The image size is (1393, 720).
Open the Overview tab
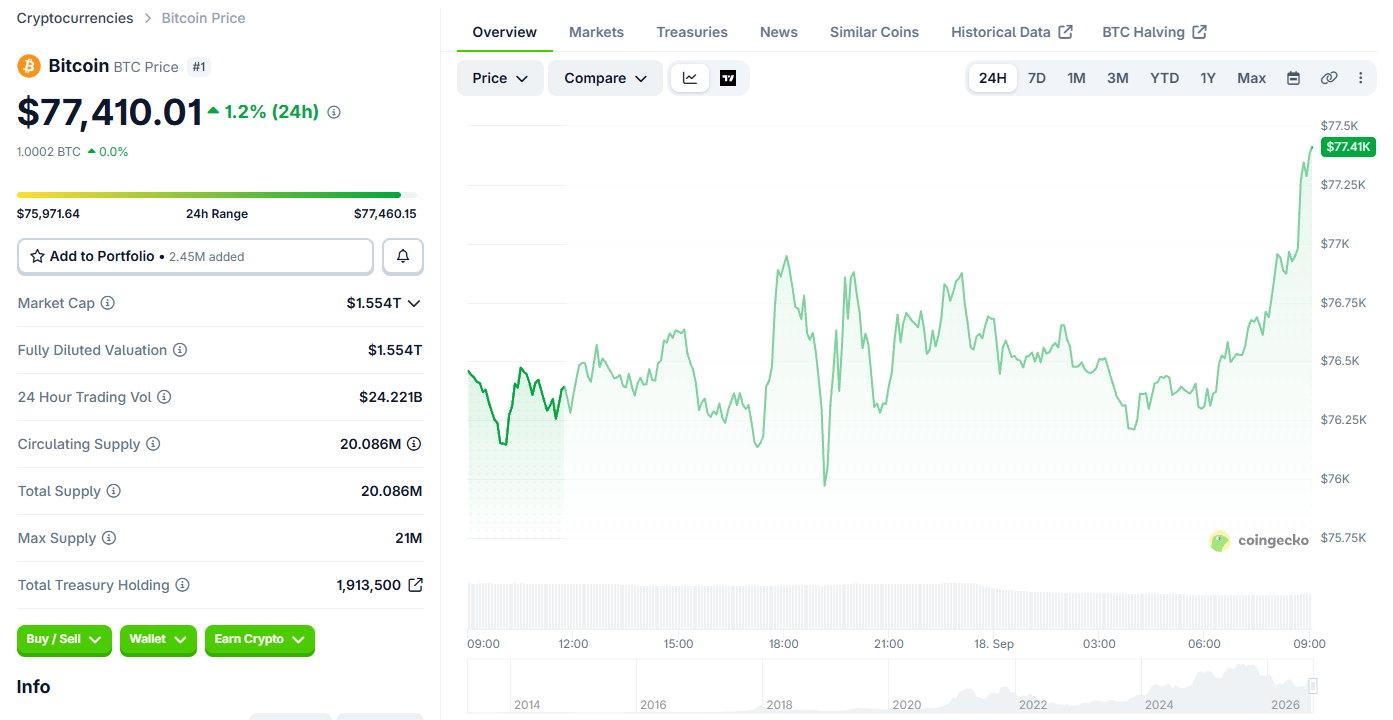505,32
